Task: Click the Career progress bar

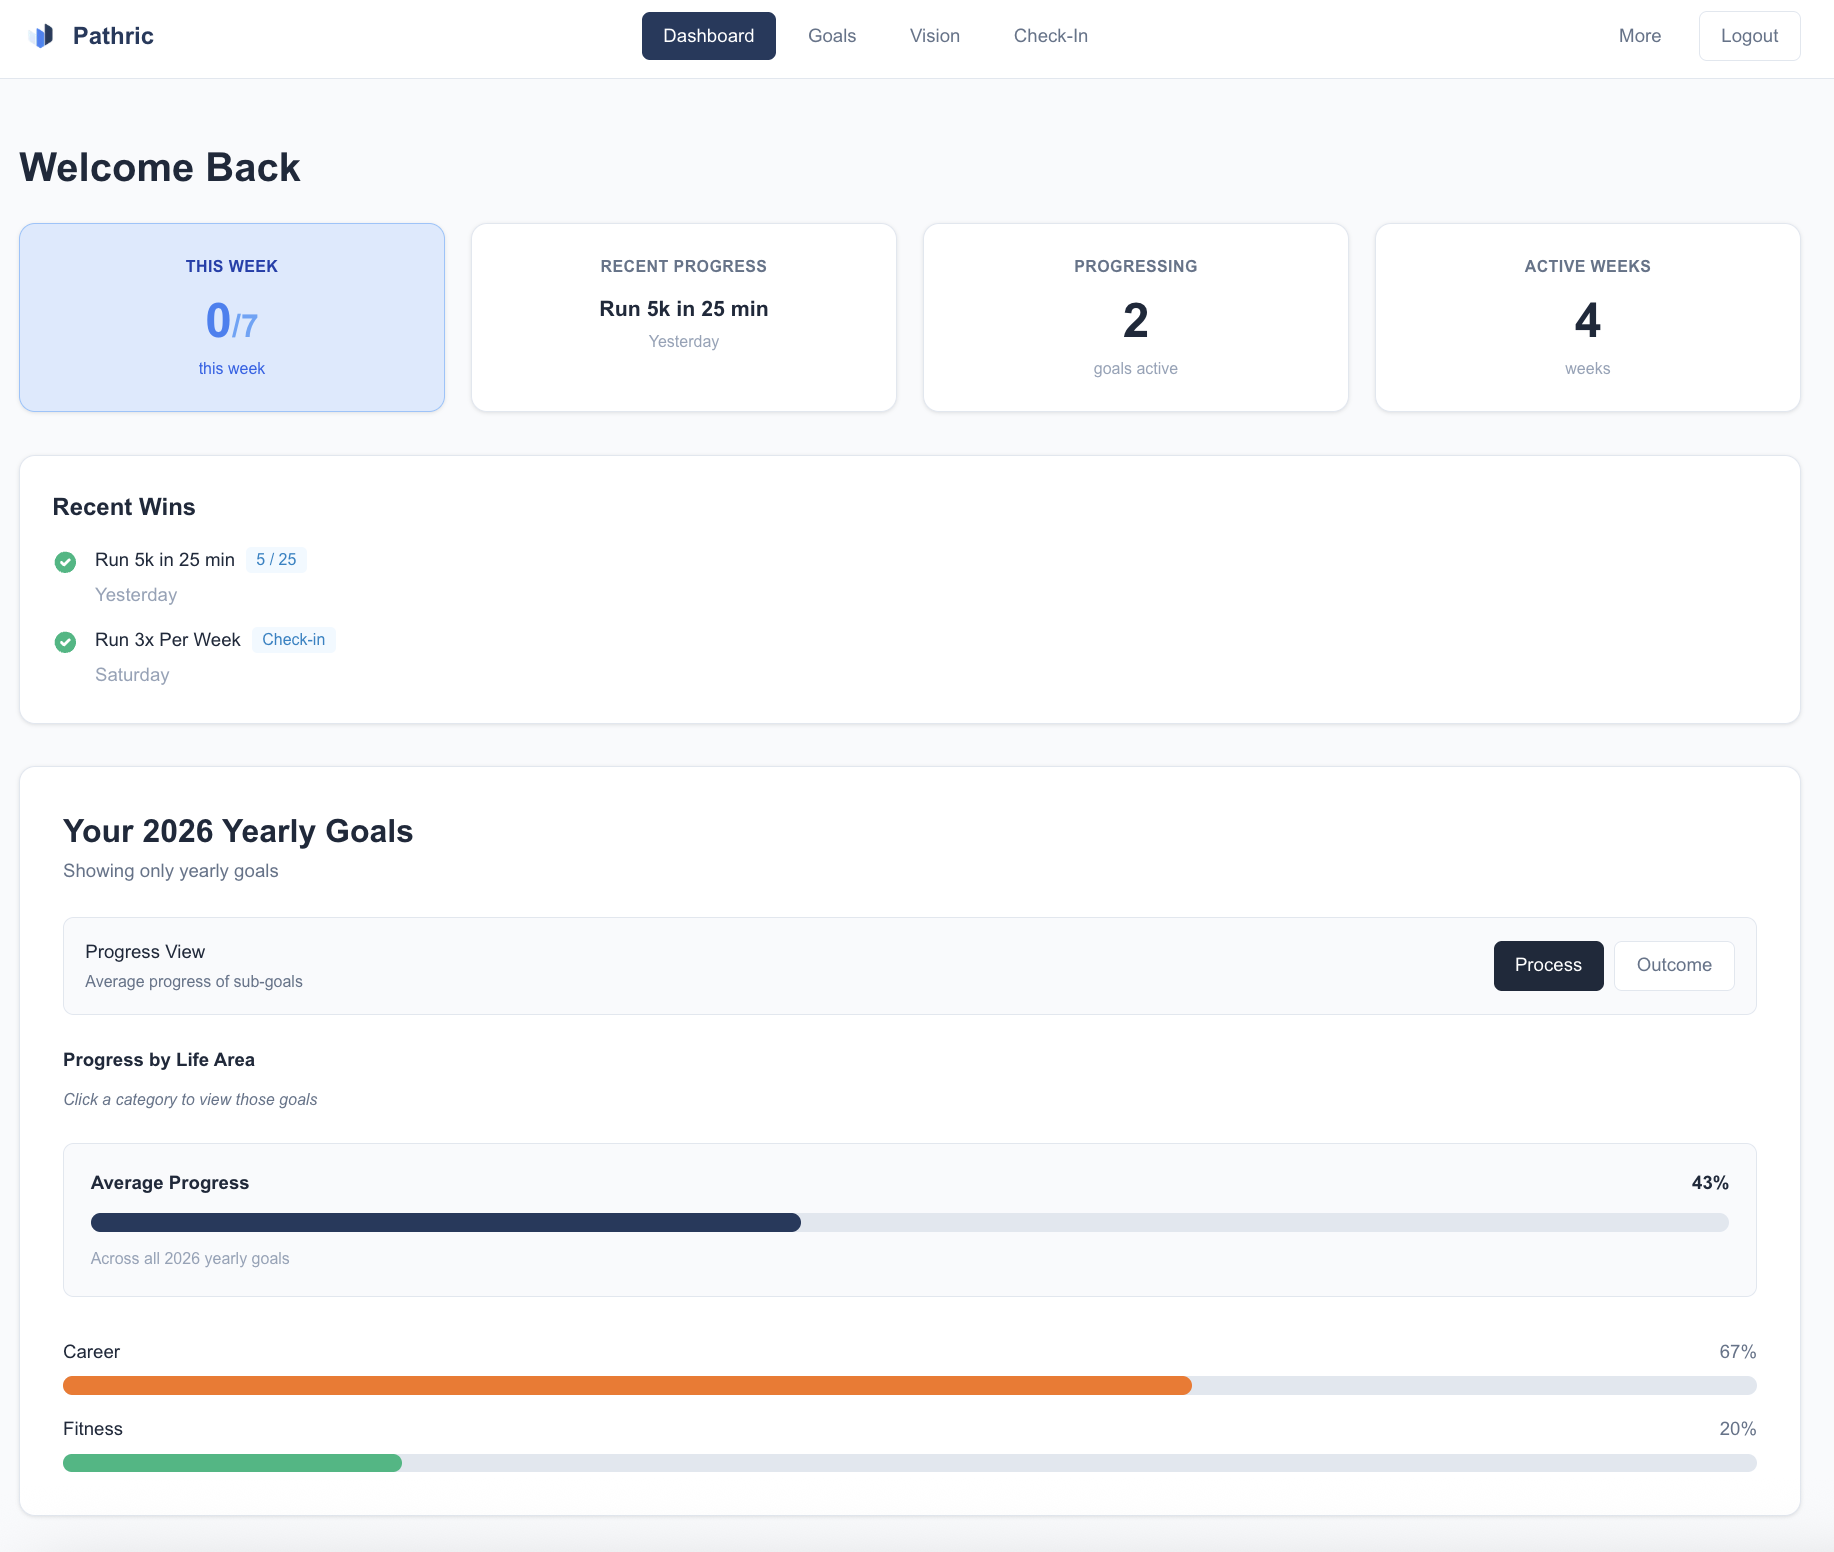Action: [909, 1386]
